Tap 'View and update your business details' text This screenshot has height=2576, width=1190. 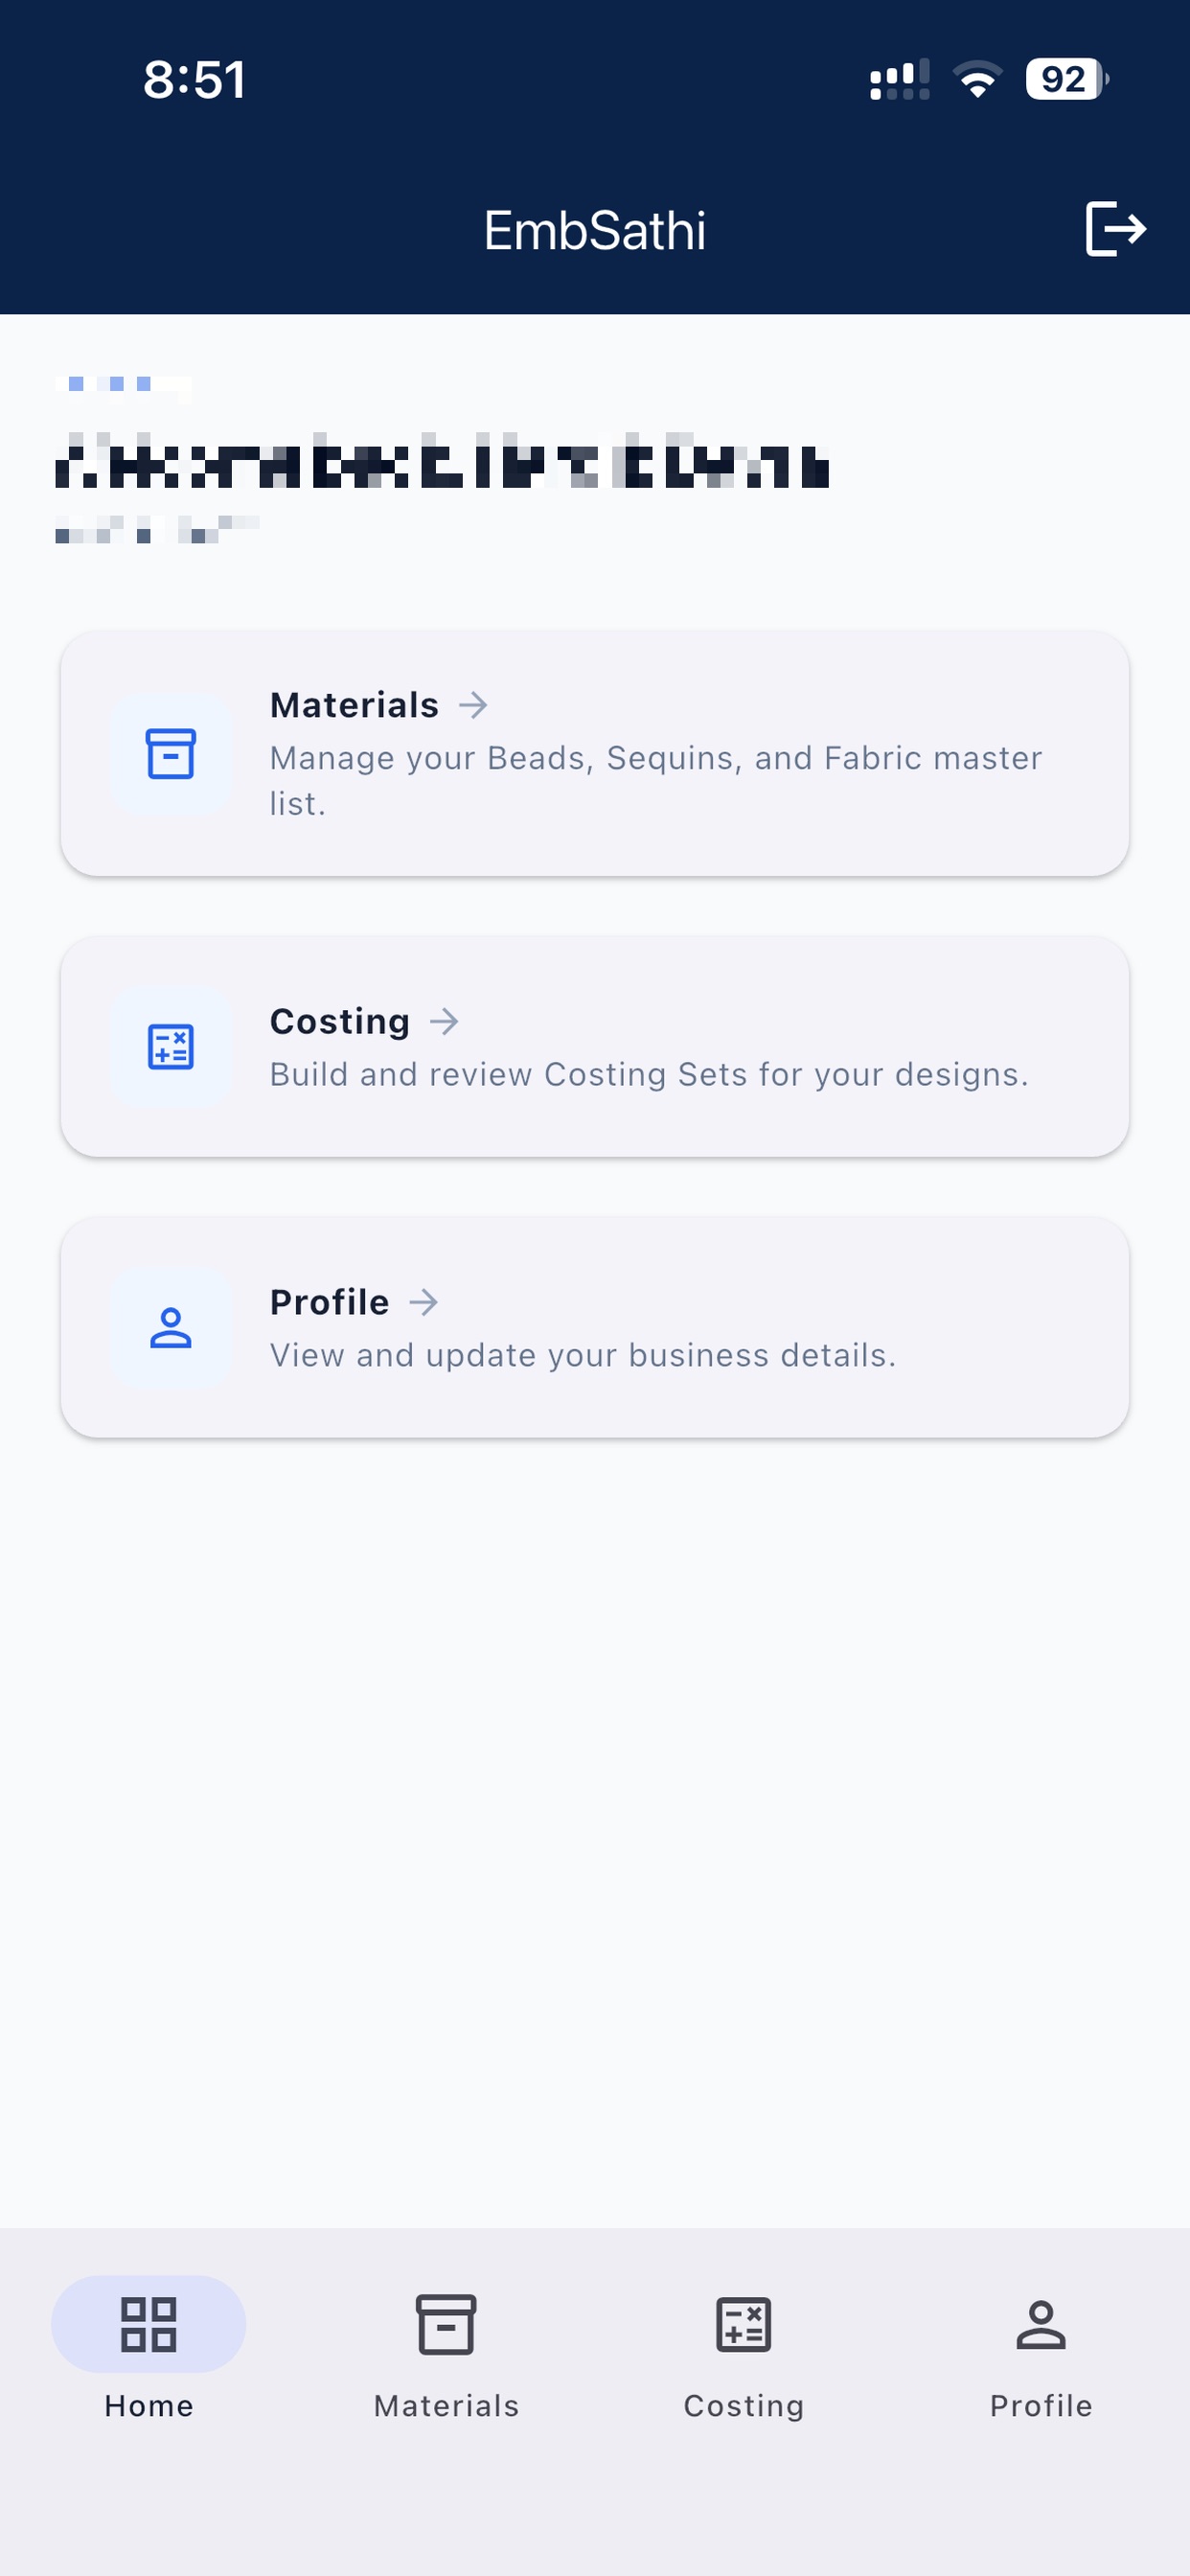(583, 1355)
